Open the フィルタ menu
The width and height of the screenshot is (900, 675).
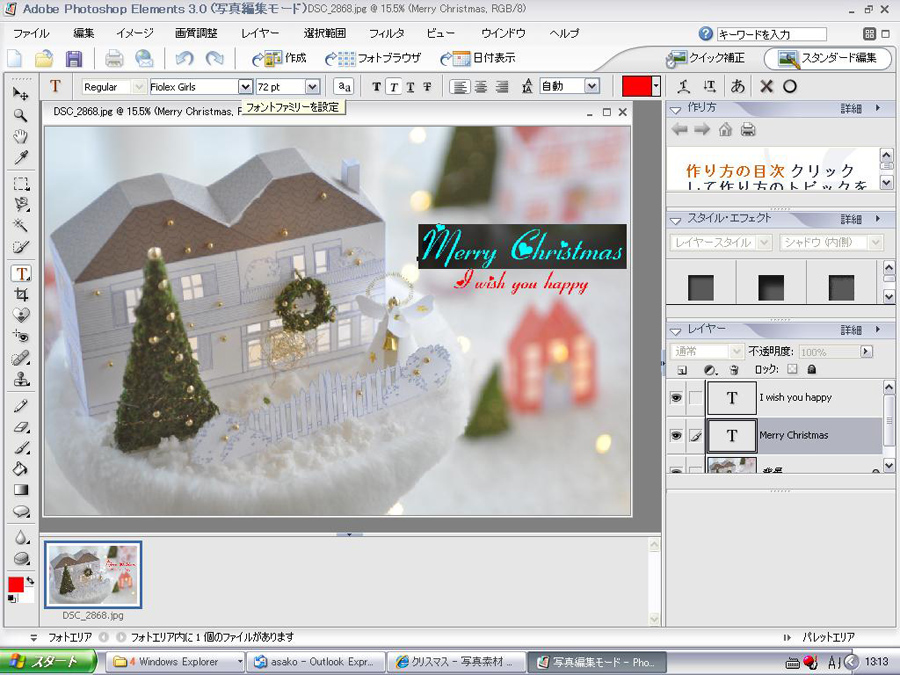387,33
